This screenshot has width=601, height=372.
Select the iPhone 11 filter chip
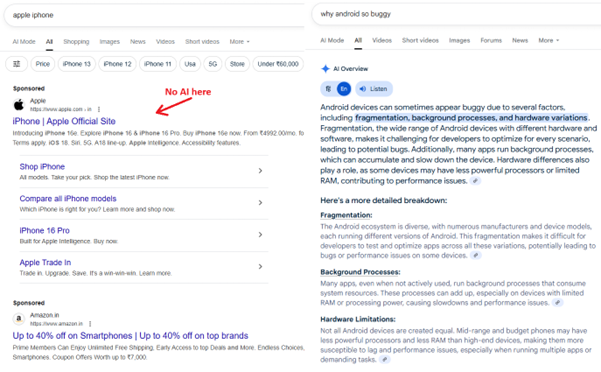point(158,64)
